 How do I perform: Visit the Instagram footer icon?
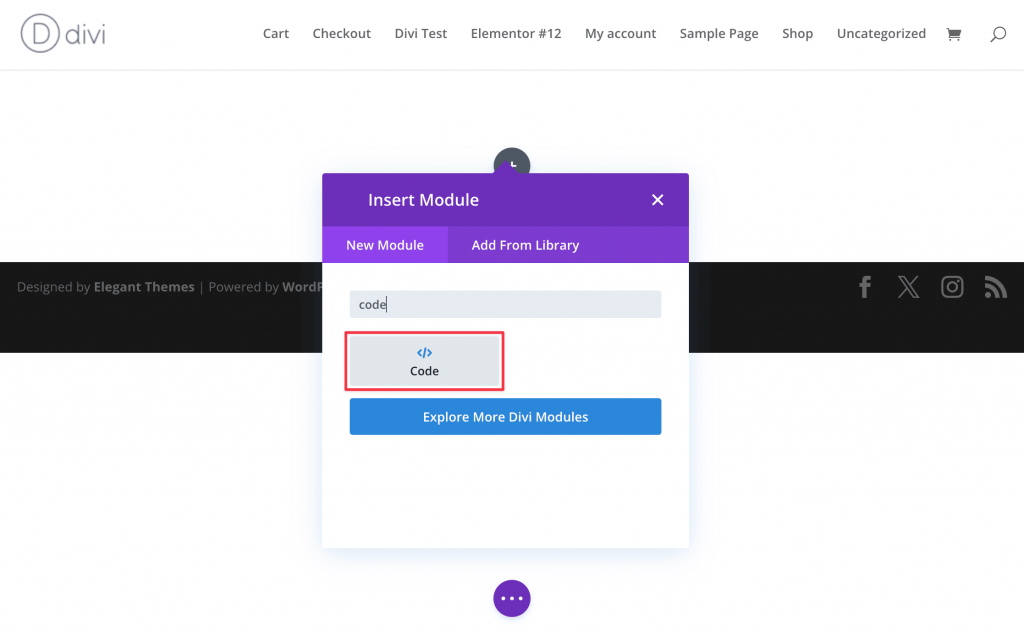(952, 287)
